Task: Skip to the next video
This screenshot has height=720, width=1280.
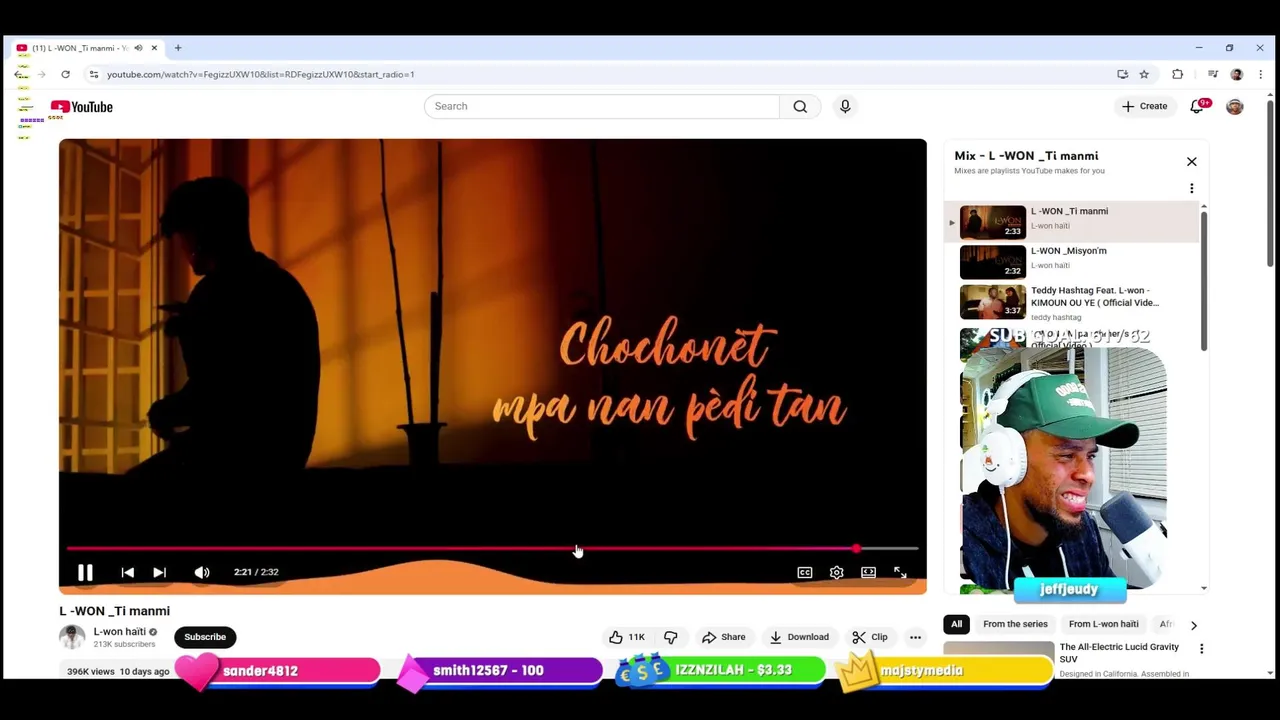Action: 159,572
